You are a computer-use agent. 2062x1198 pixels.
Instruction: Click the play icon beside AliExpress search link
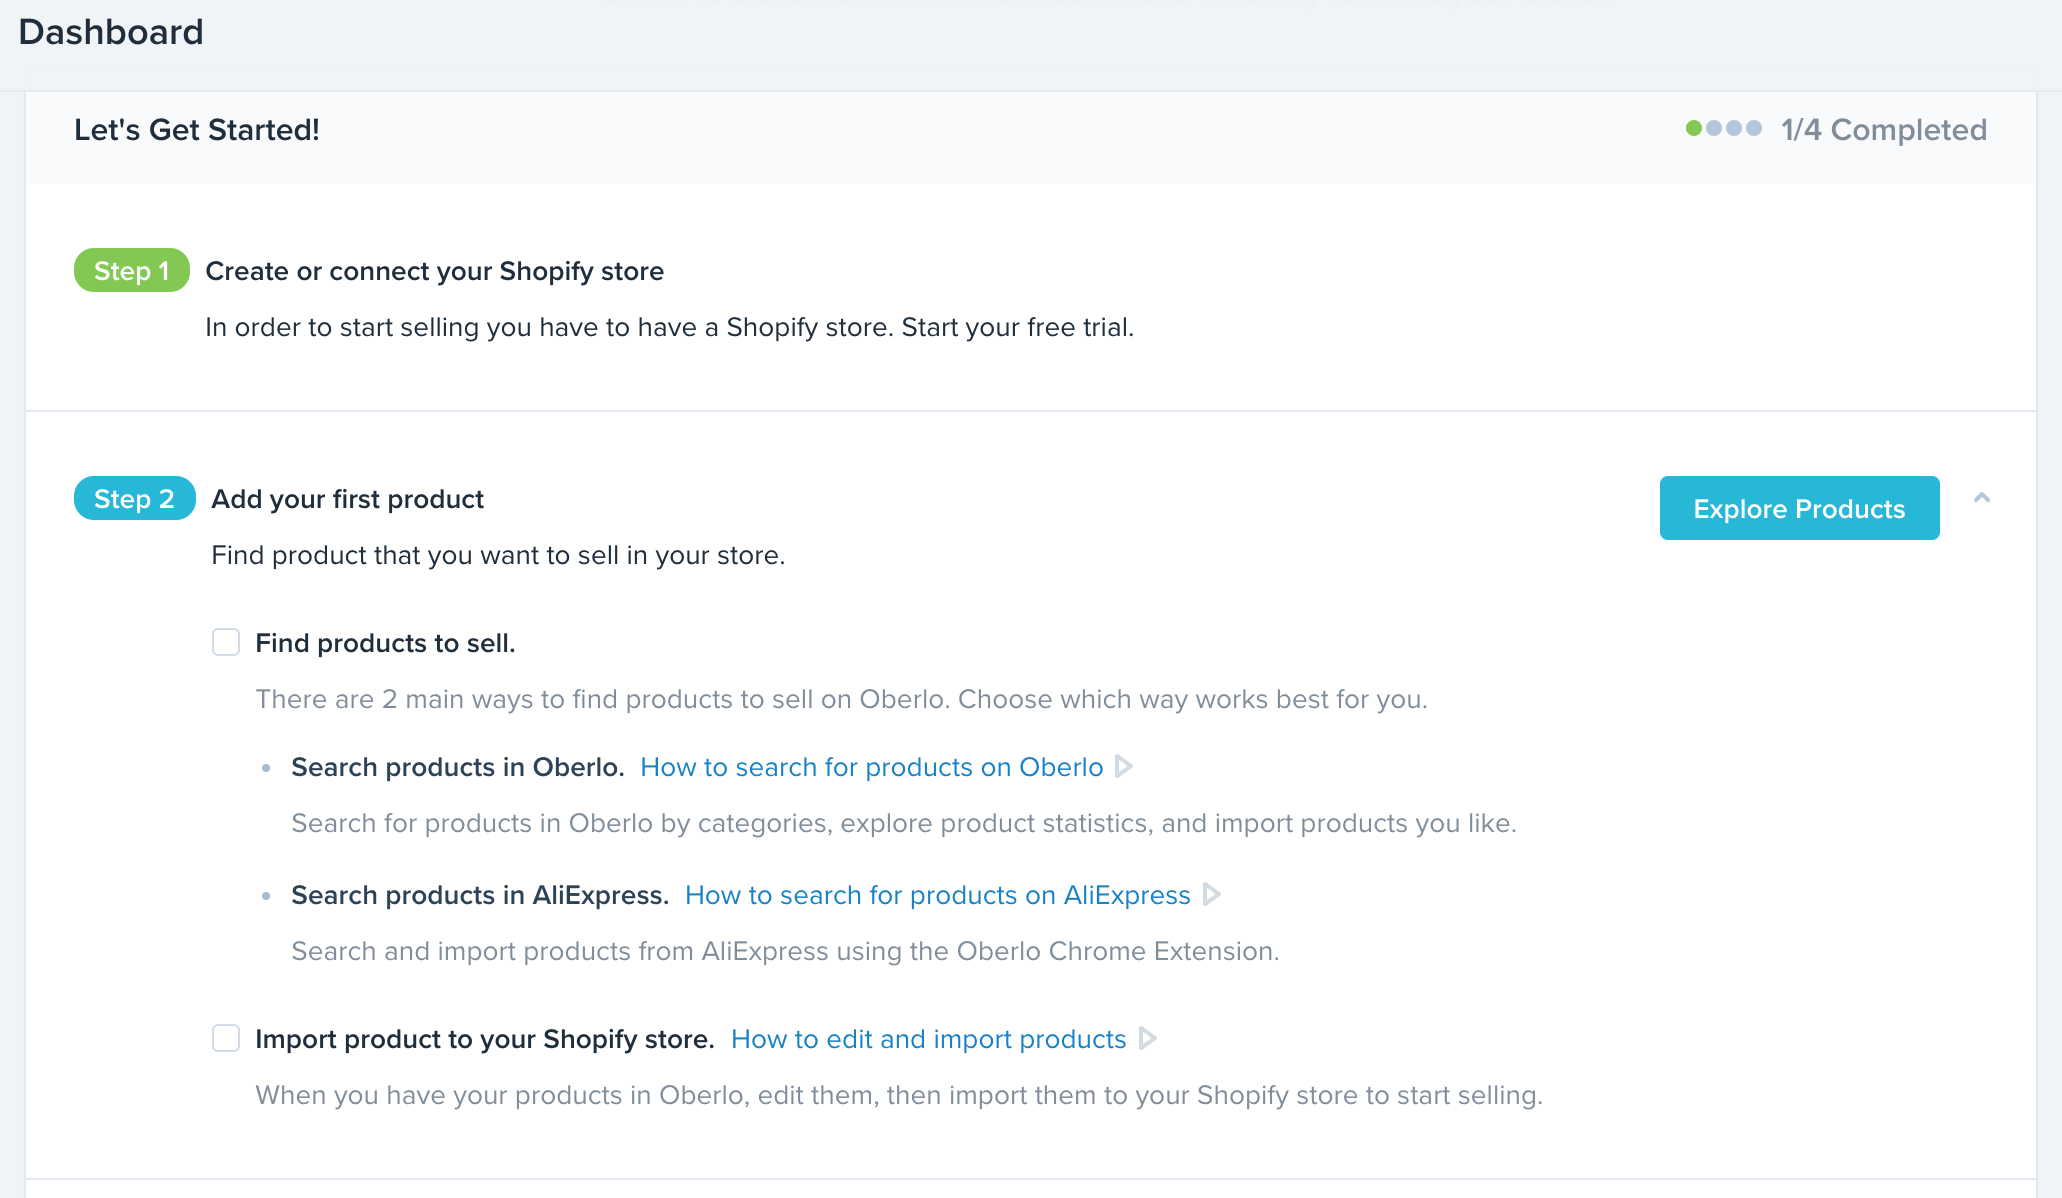1211,894
